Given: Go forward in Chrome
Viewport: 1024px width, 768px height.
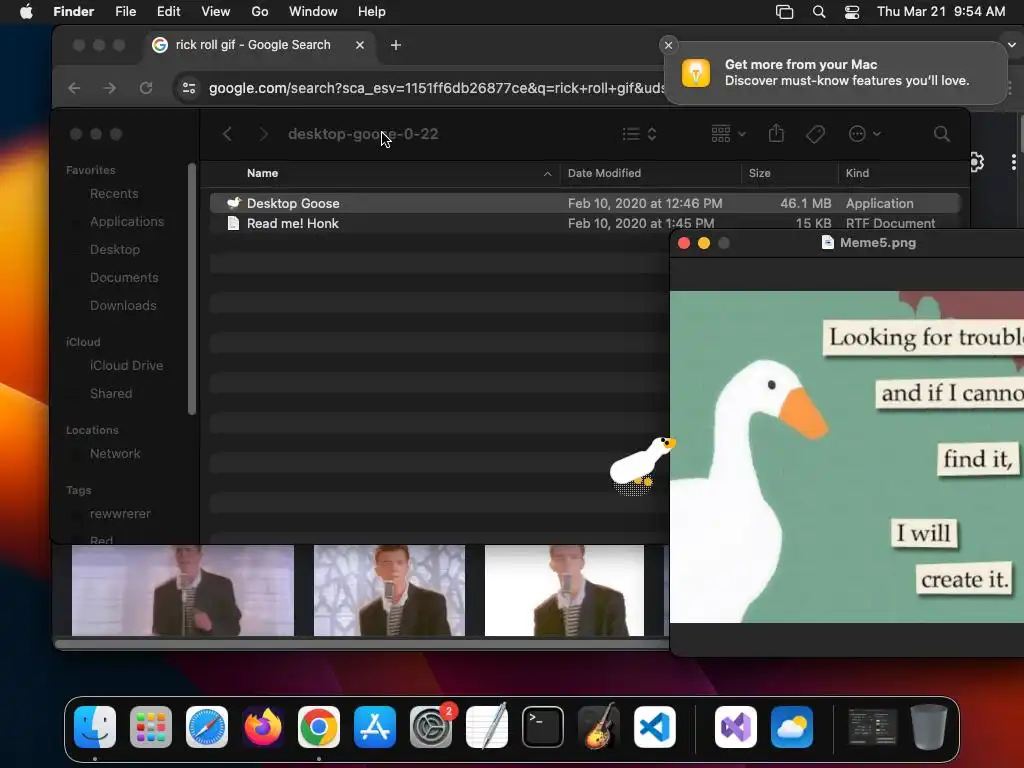Looking at the screenshot, I should [110, 88].
